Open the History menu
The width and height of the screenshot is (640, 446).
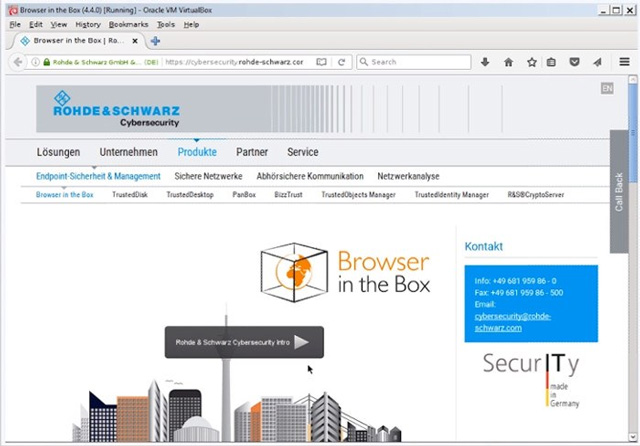(88, 24)
